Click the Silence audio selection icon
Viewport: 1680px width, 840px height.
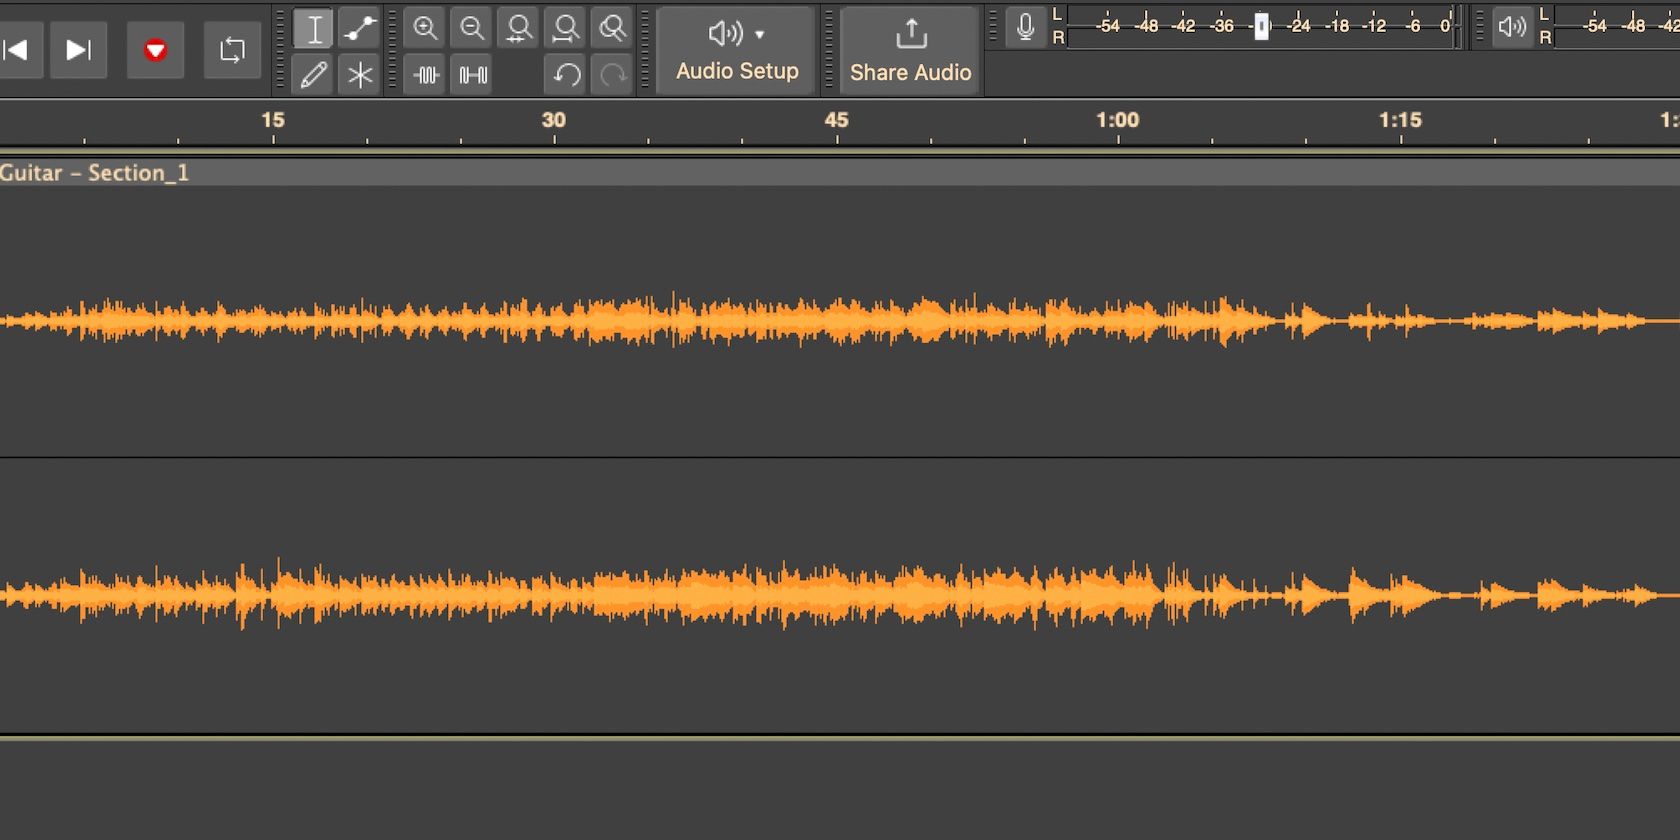(472, 75)
